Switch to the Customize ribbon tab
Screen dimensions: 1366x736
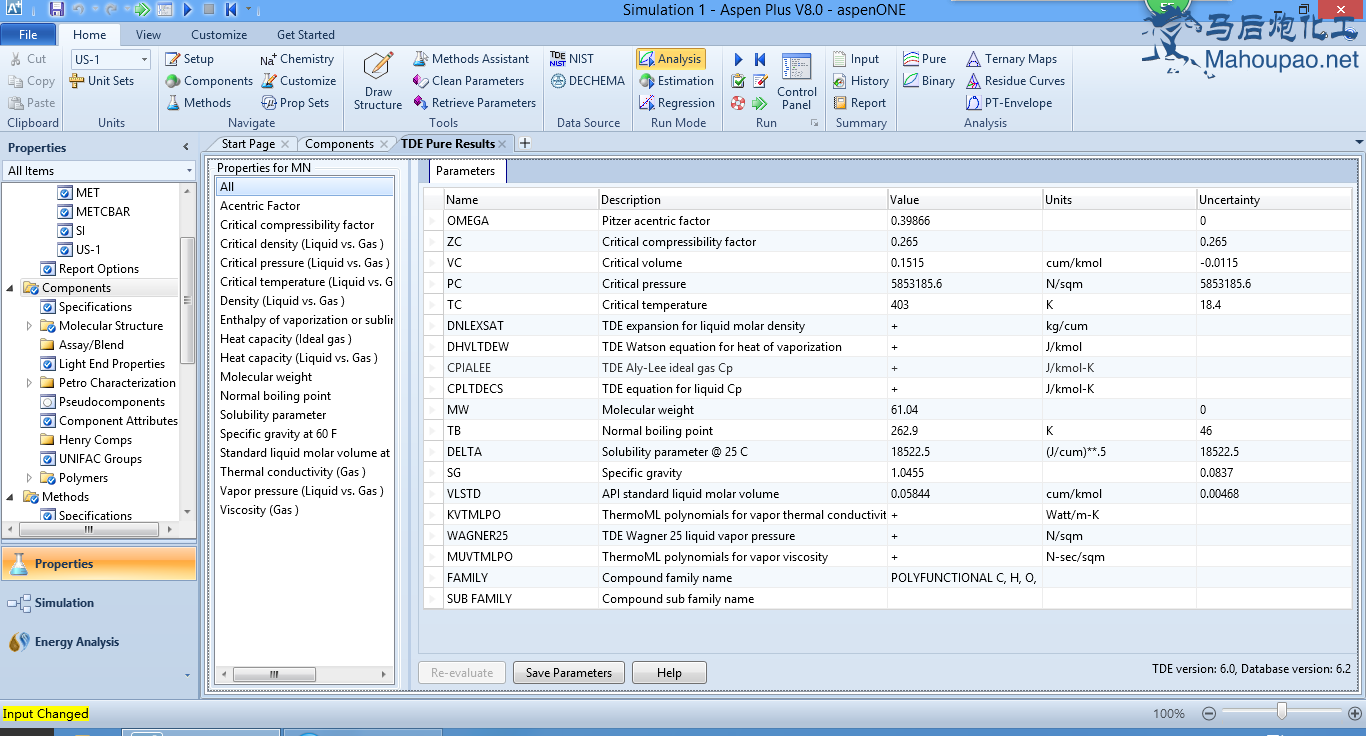coord(219,35)
